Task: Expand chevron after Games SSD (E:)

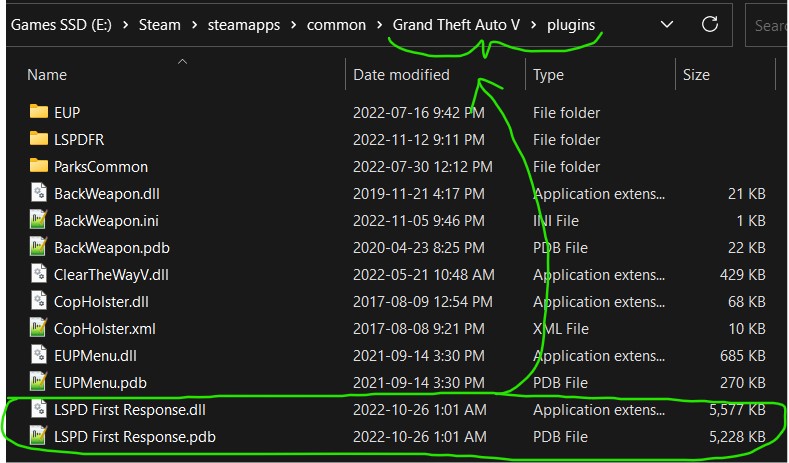Action: pos(125,25)
